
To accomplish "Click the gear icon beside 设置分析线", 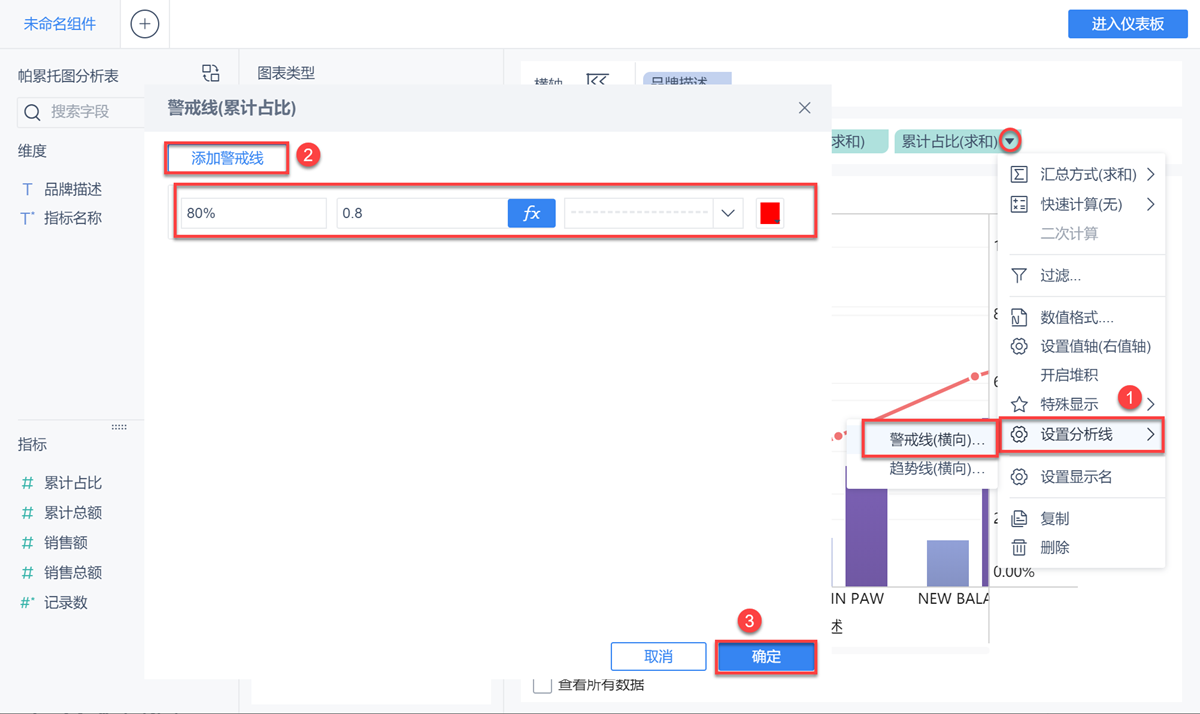I will 1019,434.
